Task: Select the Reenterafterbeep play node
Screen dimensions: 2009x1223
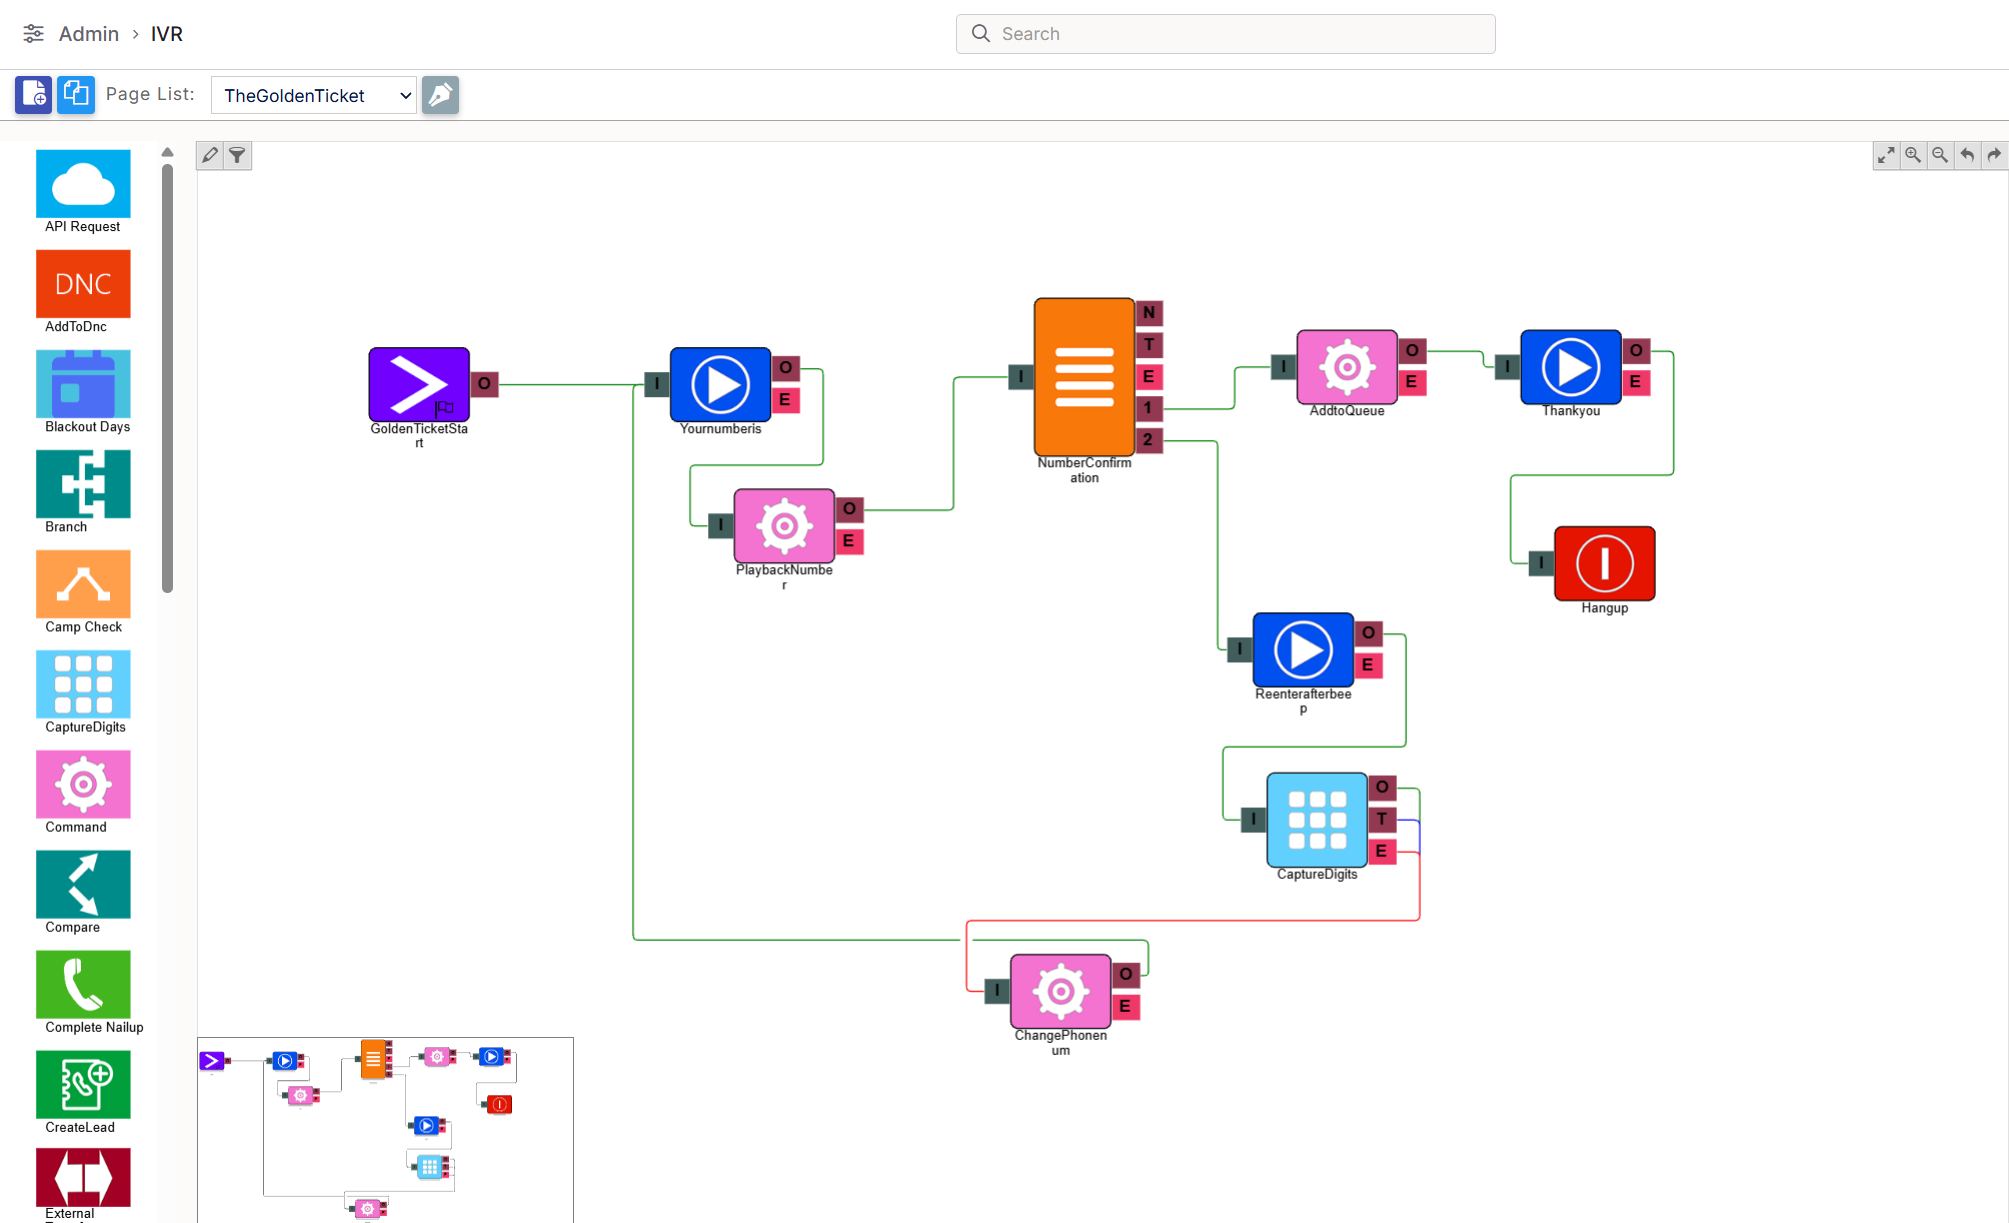Action: pyautogui.click(x=1303, y=649)
